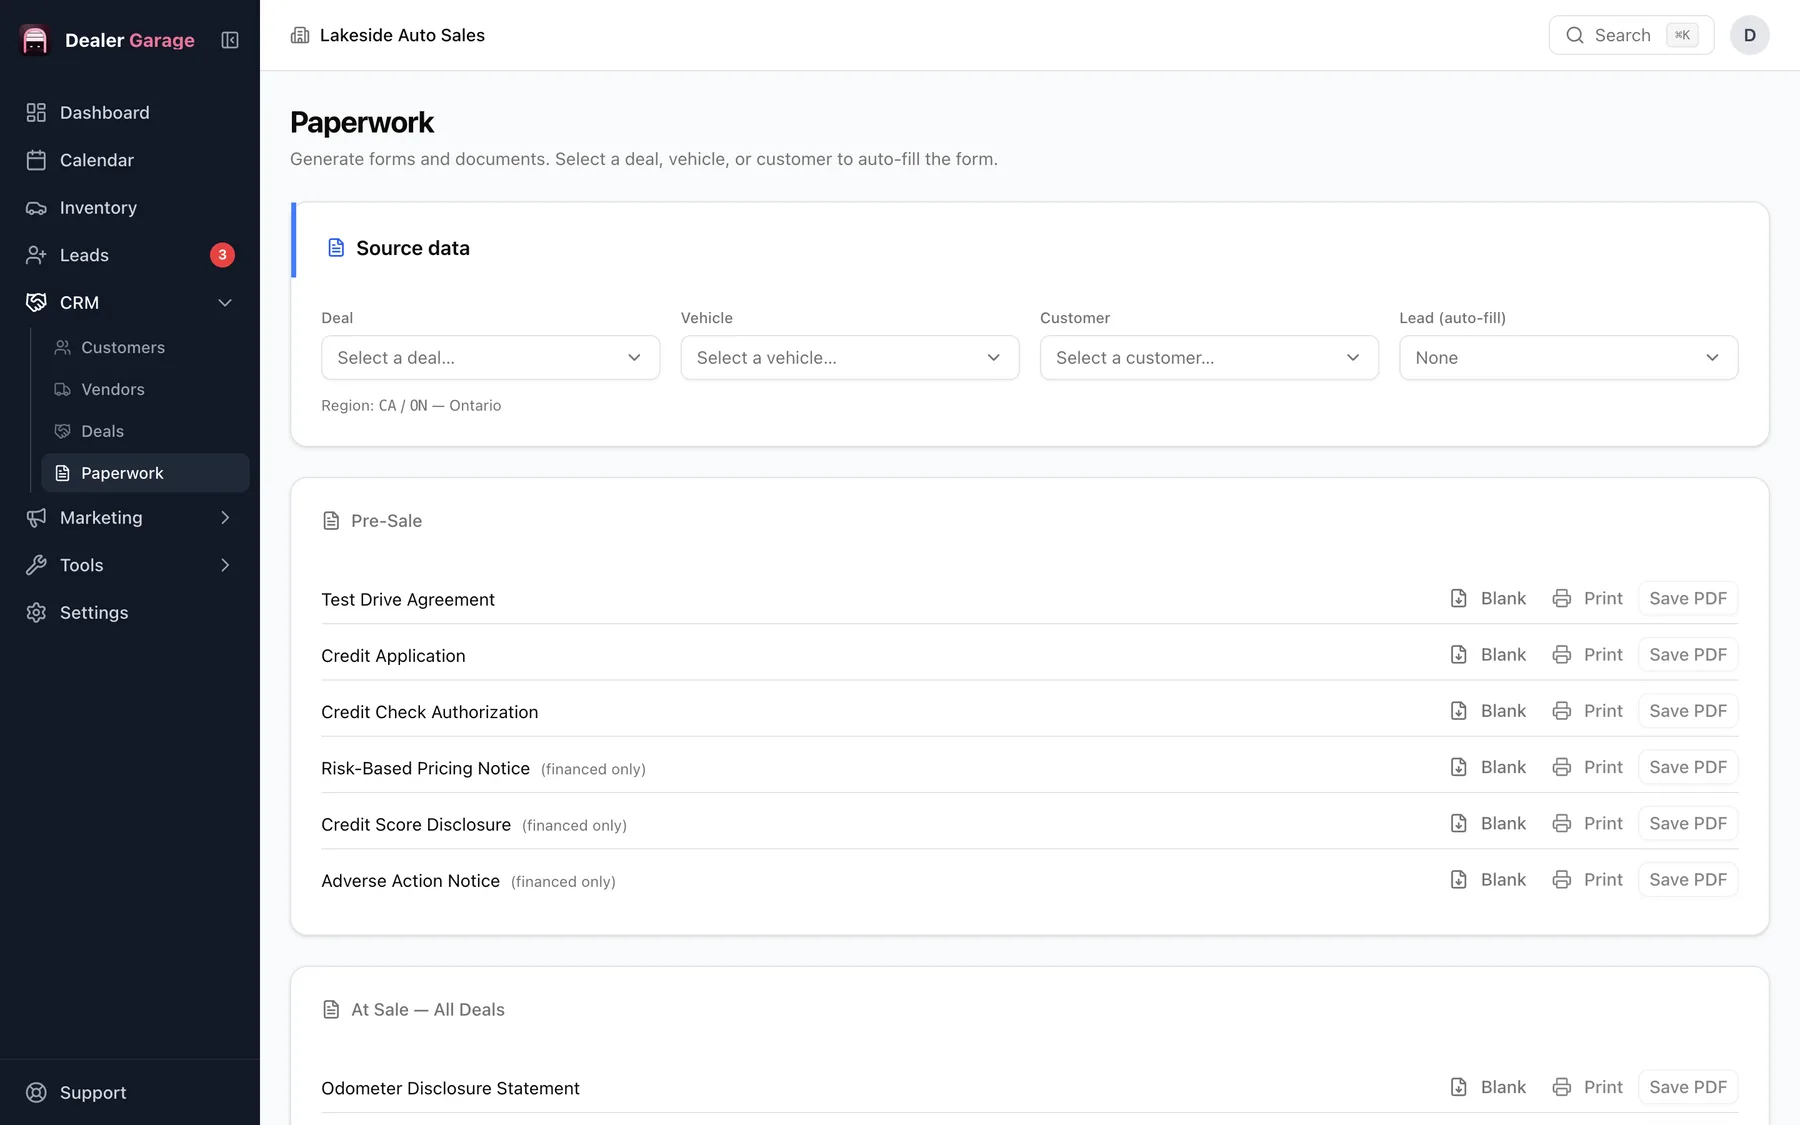Viewport: 1800px width, 1125px height.
Task: Click the Leads notification badge
Action: point(222,255)
